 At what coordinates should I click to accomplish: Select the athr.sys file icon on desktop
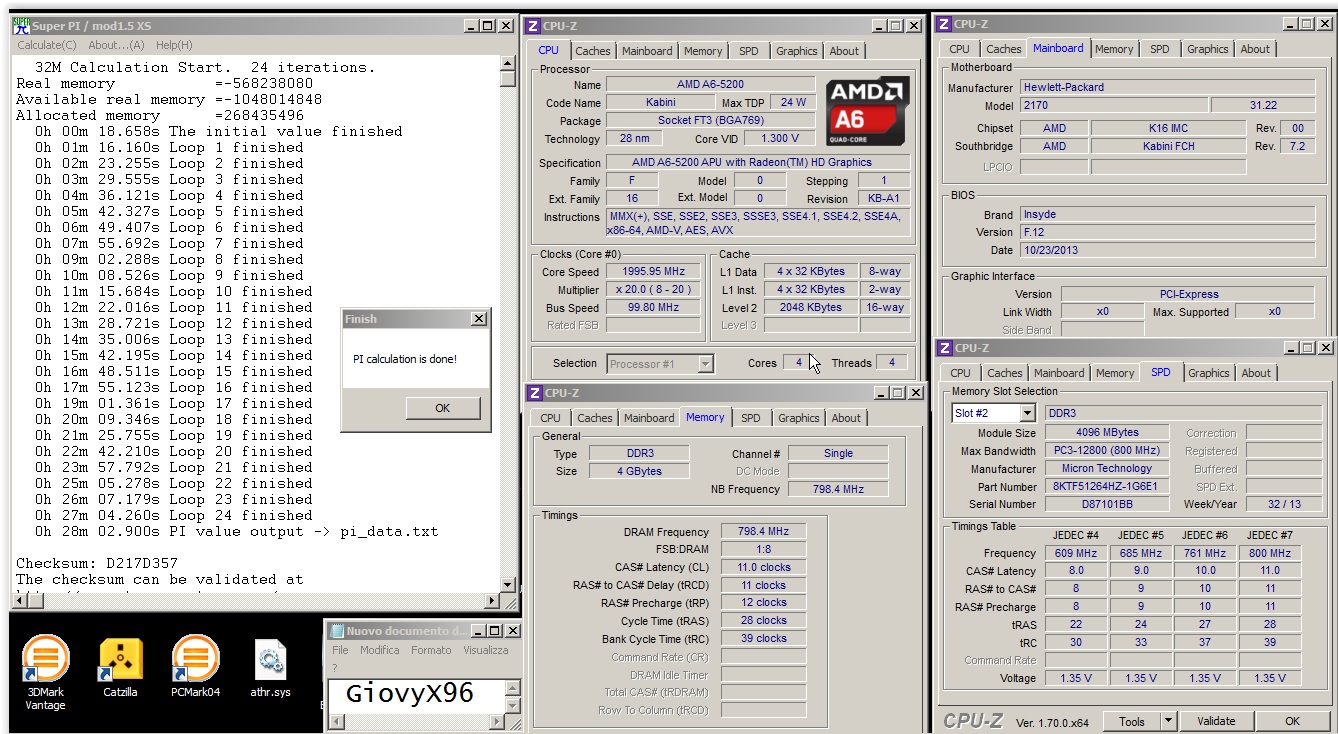coord(270,666)
